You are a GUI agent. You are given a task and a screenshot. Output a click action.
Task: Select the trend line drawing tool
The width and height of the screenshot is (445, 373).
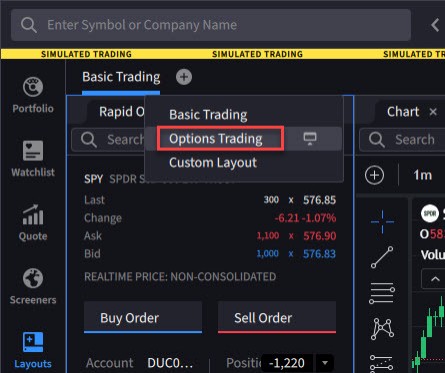pos(382,257)
